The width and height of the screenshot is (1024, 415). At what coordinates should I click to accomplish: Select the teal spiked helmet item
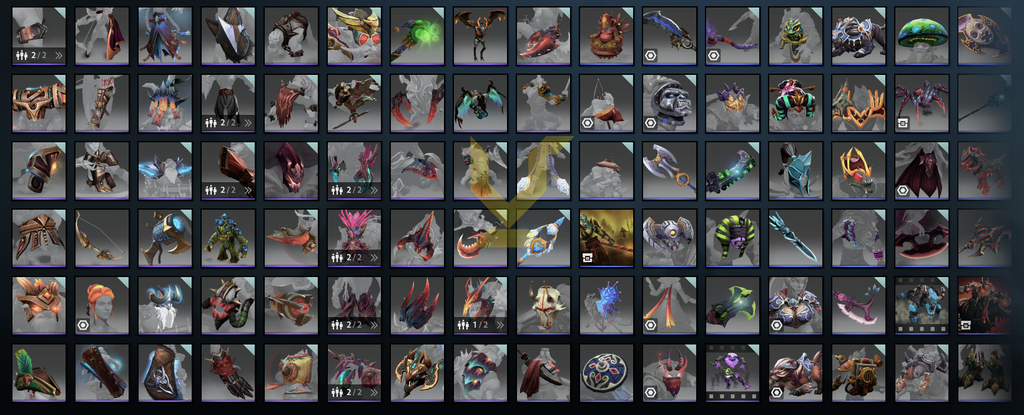click(x=795, y=171)
